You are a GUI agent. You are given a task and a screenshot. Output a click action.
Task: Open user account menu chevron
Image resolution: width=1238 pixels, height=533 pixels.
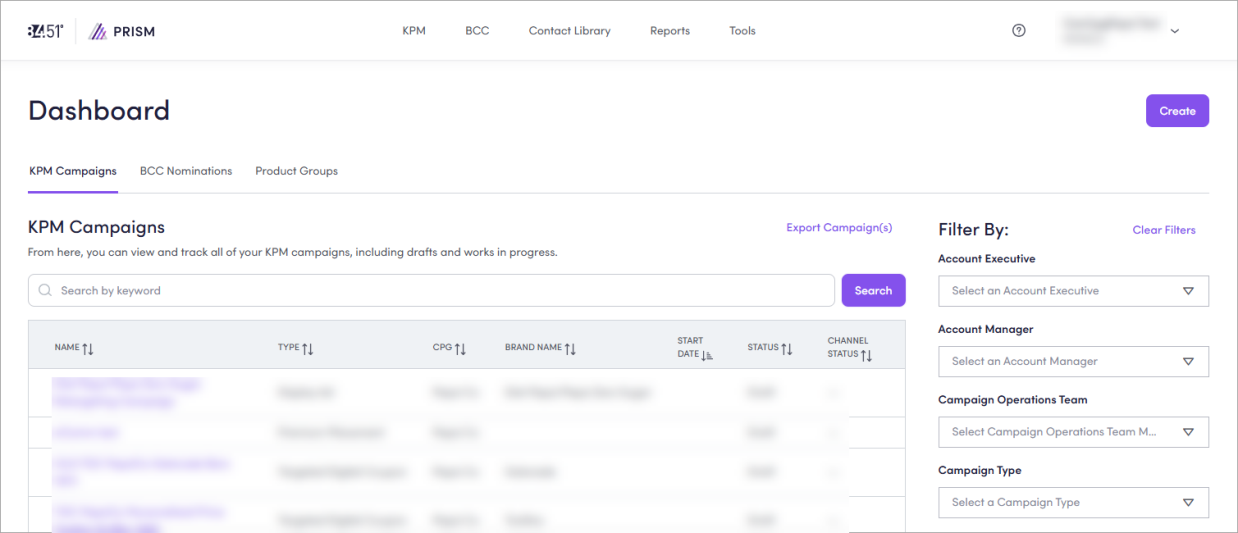pyautogui.click(x=1175, y=31)
